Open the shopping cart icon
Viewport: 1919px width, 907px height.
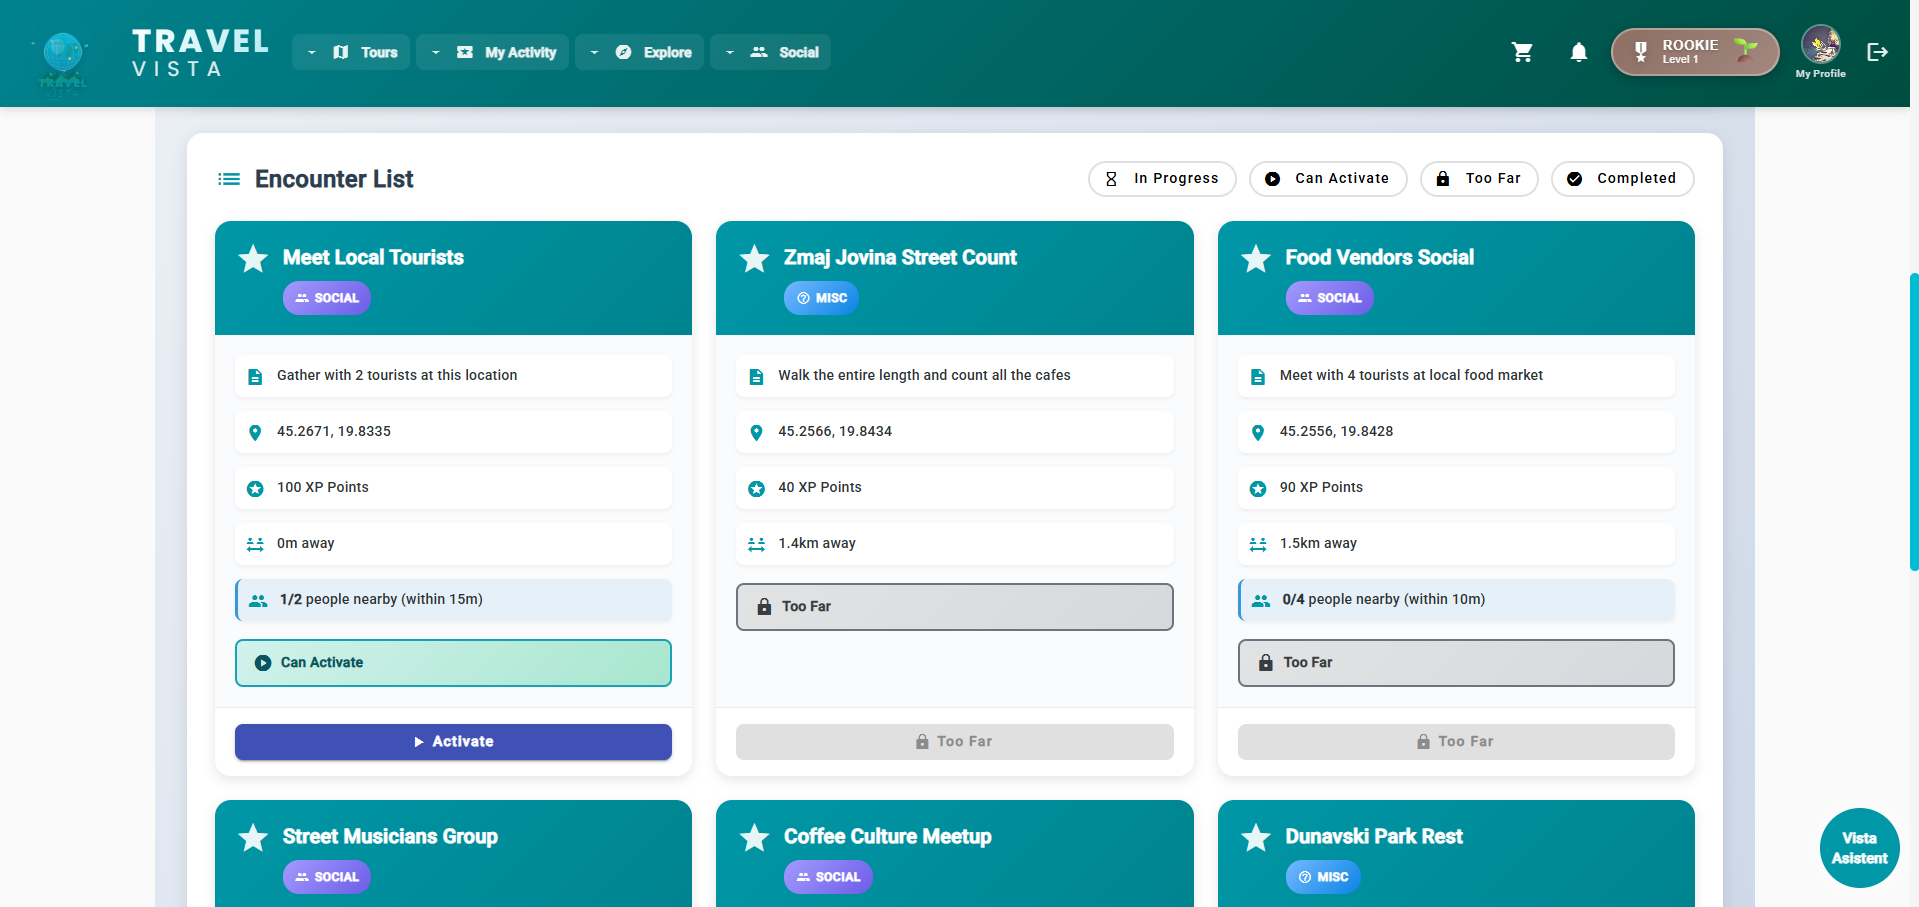(x=1522, y=52)
